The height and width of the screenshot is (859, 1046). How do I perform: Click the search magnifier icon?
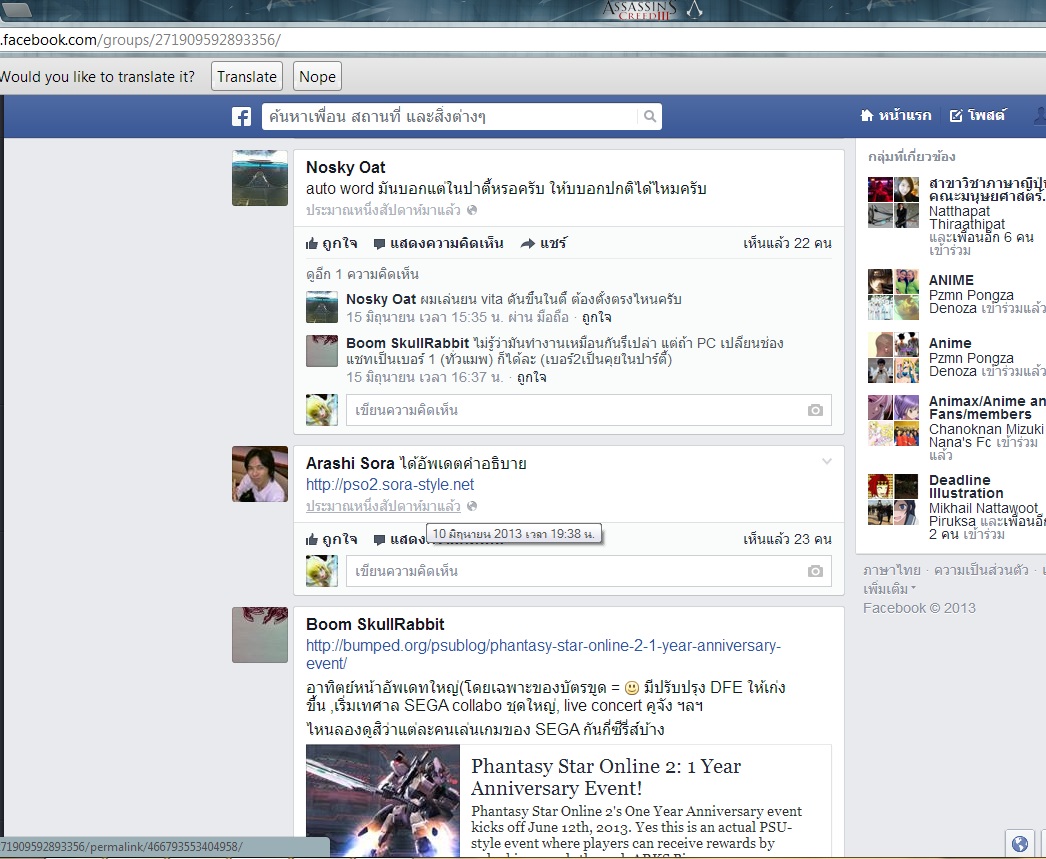coord(649,117)
